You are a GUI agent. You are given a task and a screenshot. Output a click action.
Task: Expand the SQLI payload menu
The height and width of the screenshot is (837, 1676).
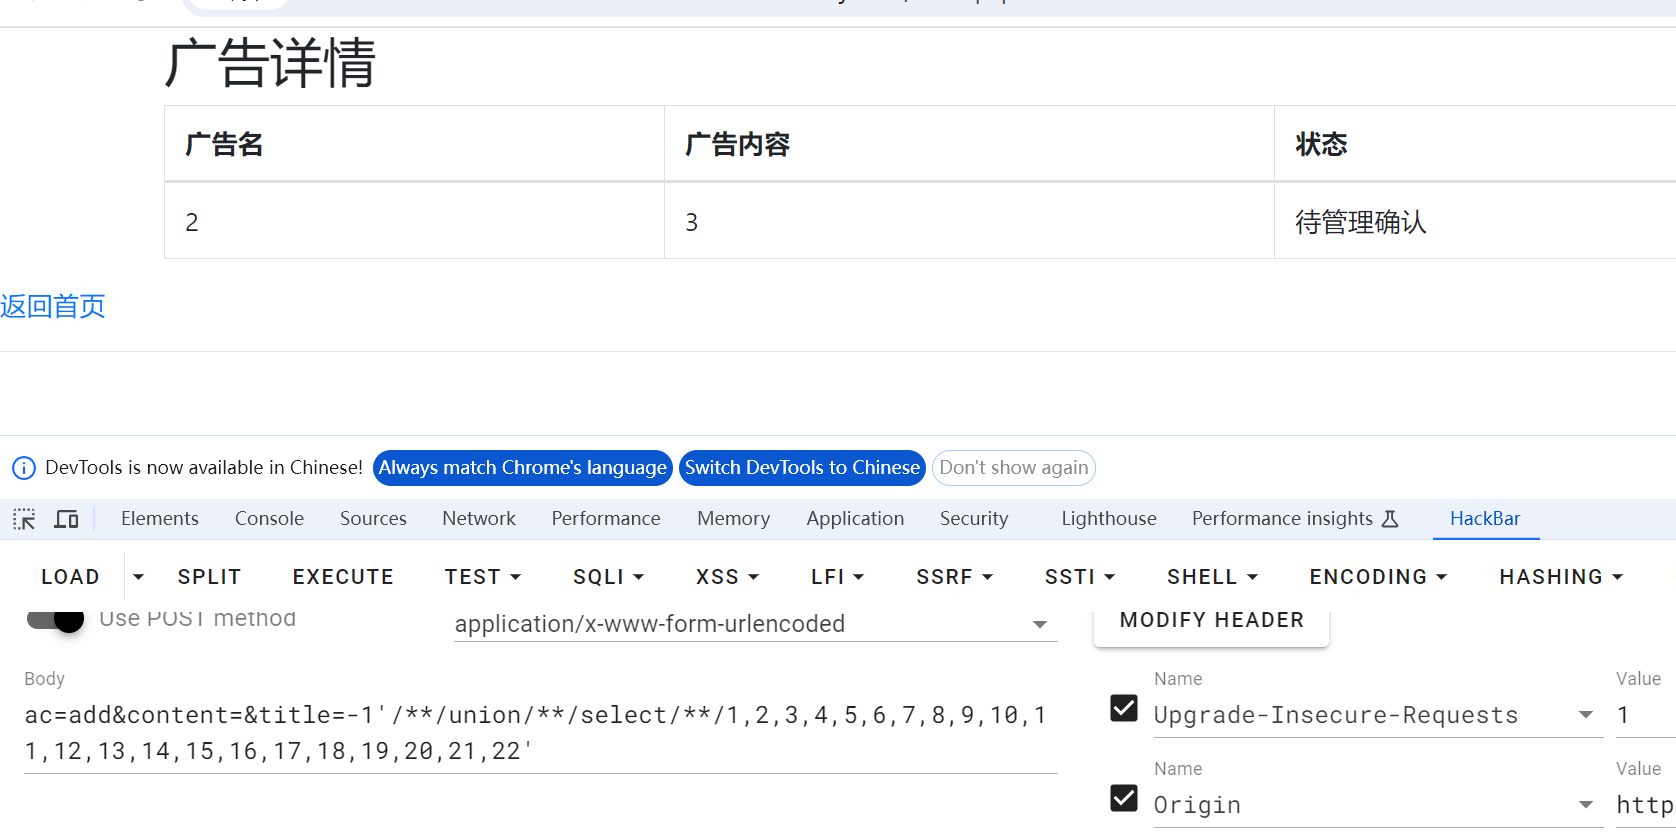point(608,577)
